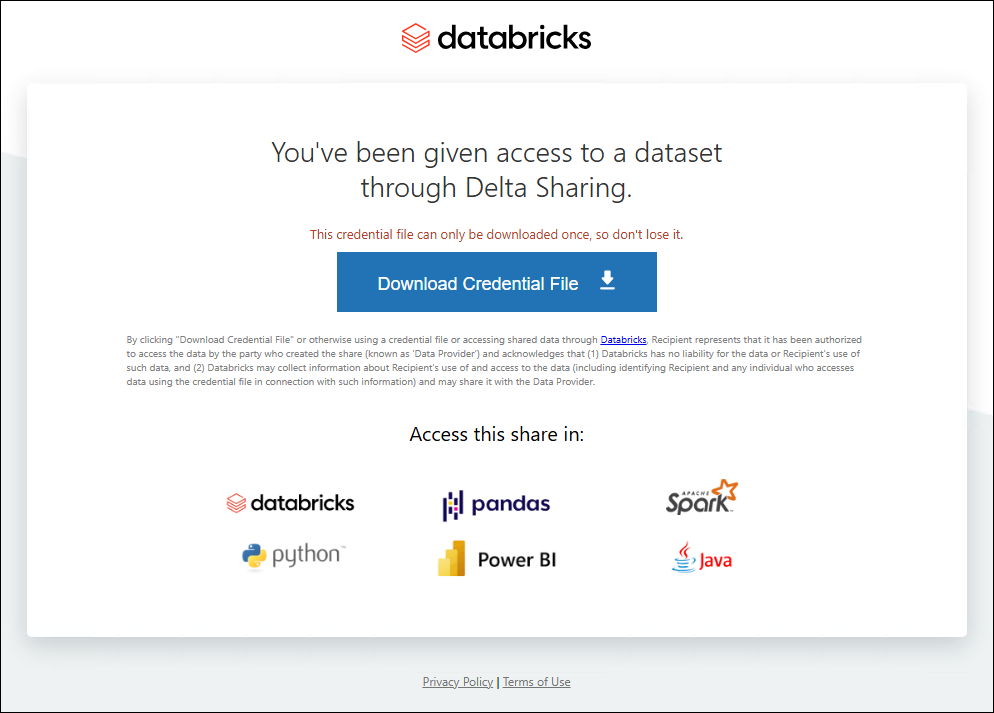The height and width of the screenshot is (713, 994).
Task: Click the gray disclaimer paragraph about Data Provider
Action: click(x=494, y=361)
